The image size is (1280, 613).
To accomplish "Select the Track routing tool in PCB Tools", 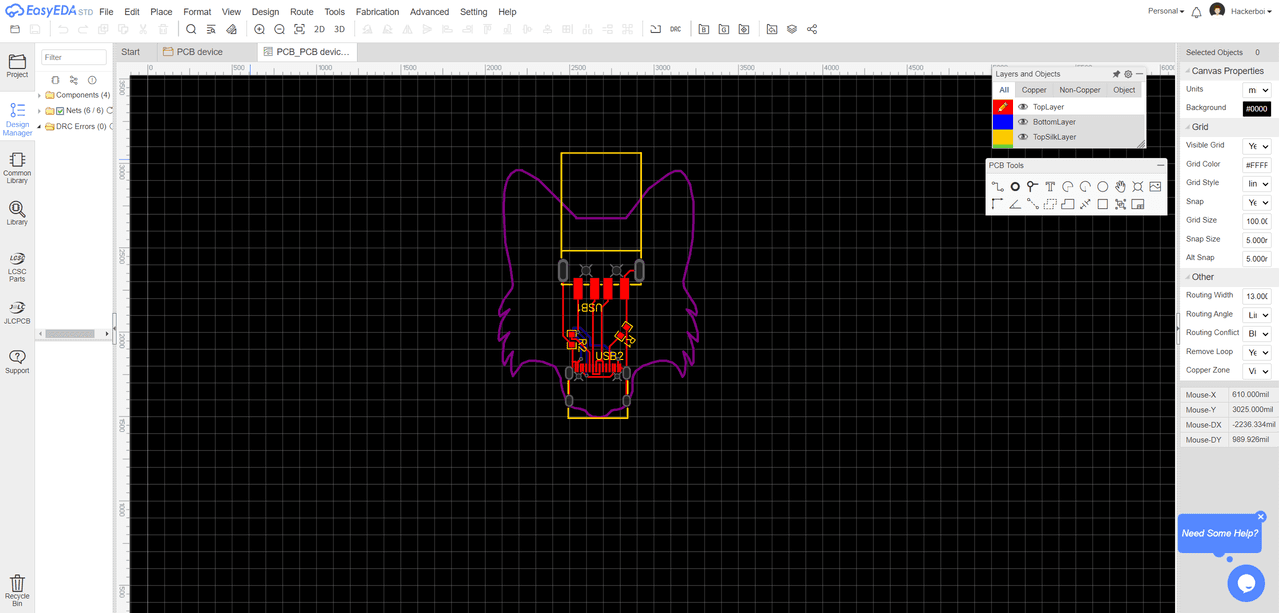I will 997,187.
